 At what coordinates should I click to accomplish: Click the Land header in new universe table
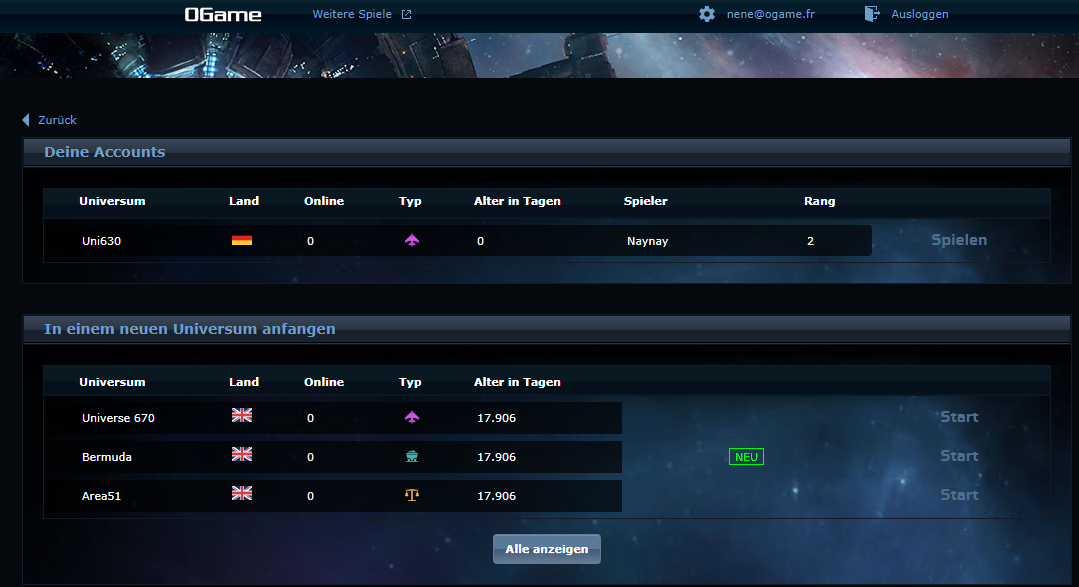[244, 382]
